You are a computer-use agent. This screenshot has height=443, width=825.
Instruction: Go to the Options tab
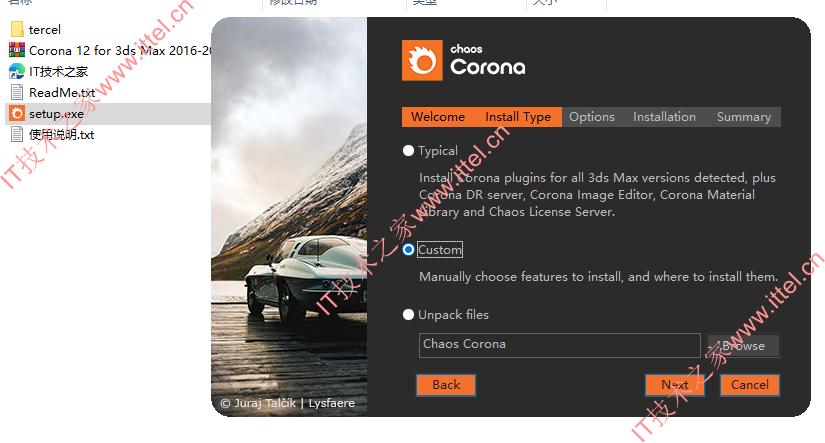(x=591, y=117)
